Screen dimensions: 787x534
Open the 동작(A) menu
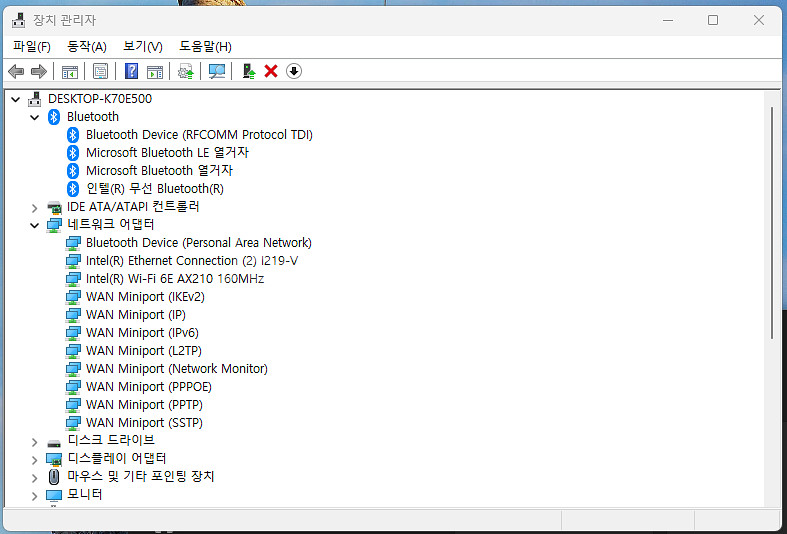87,46
